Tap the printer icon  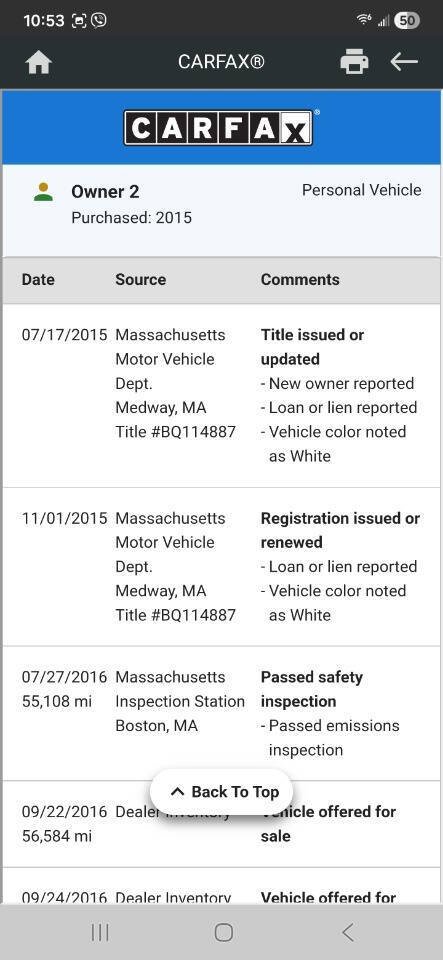click(354, 62)
